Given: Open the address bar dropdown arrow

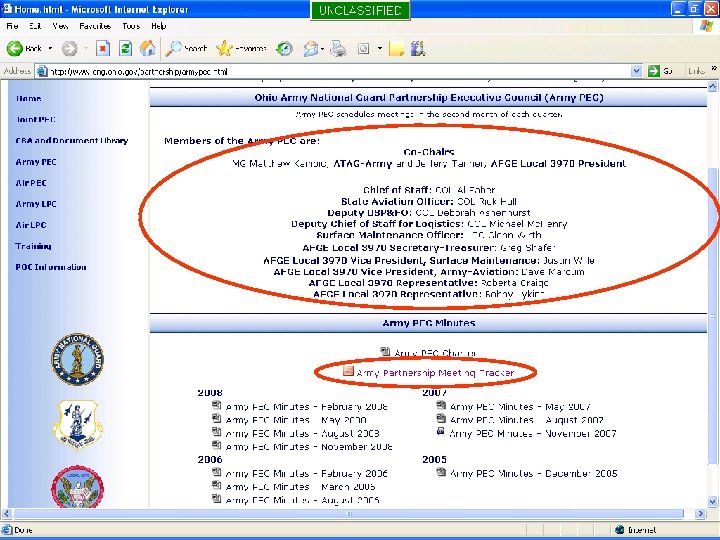Looking at the screenshot, I should point(636,71).
